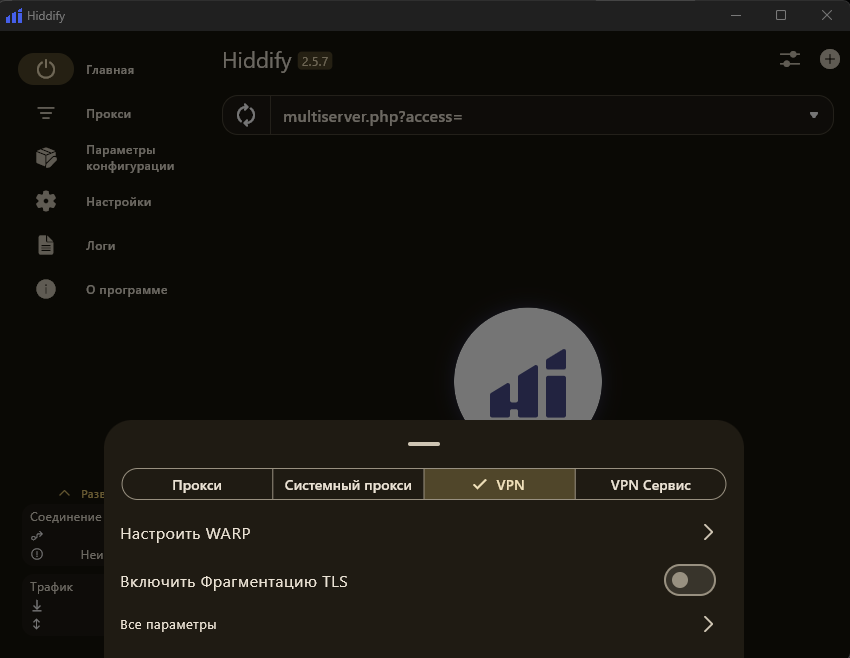
Task: Open Прокси via the filter icon
Action: pyautogui.click(x=46, y=113)
